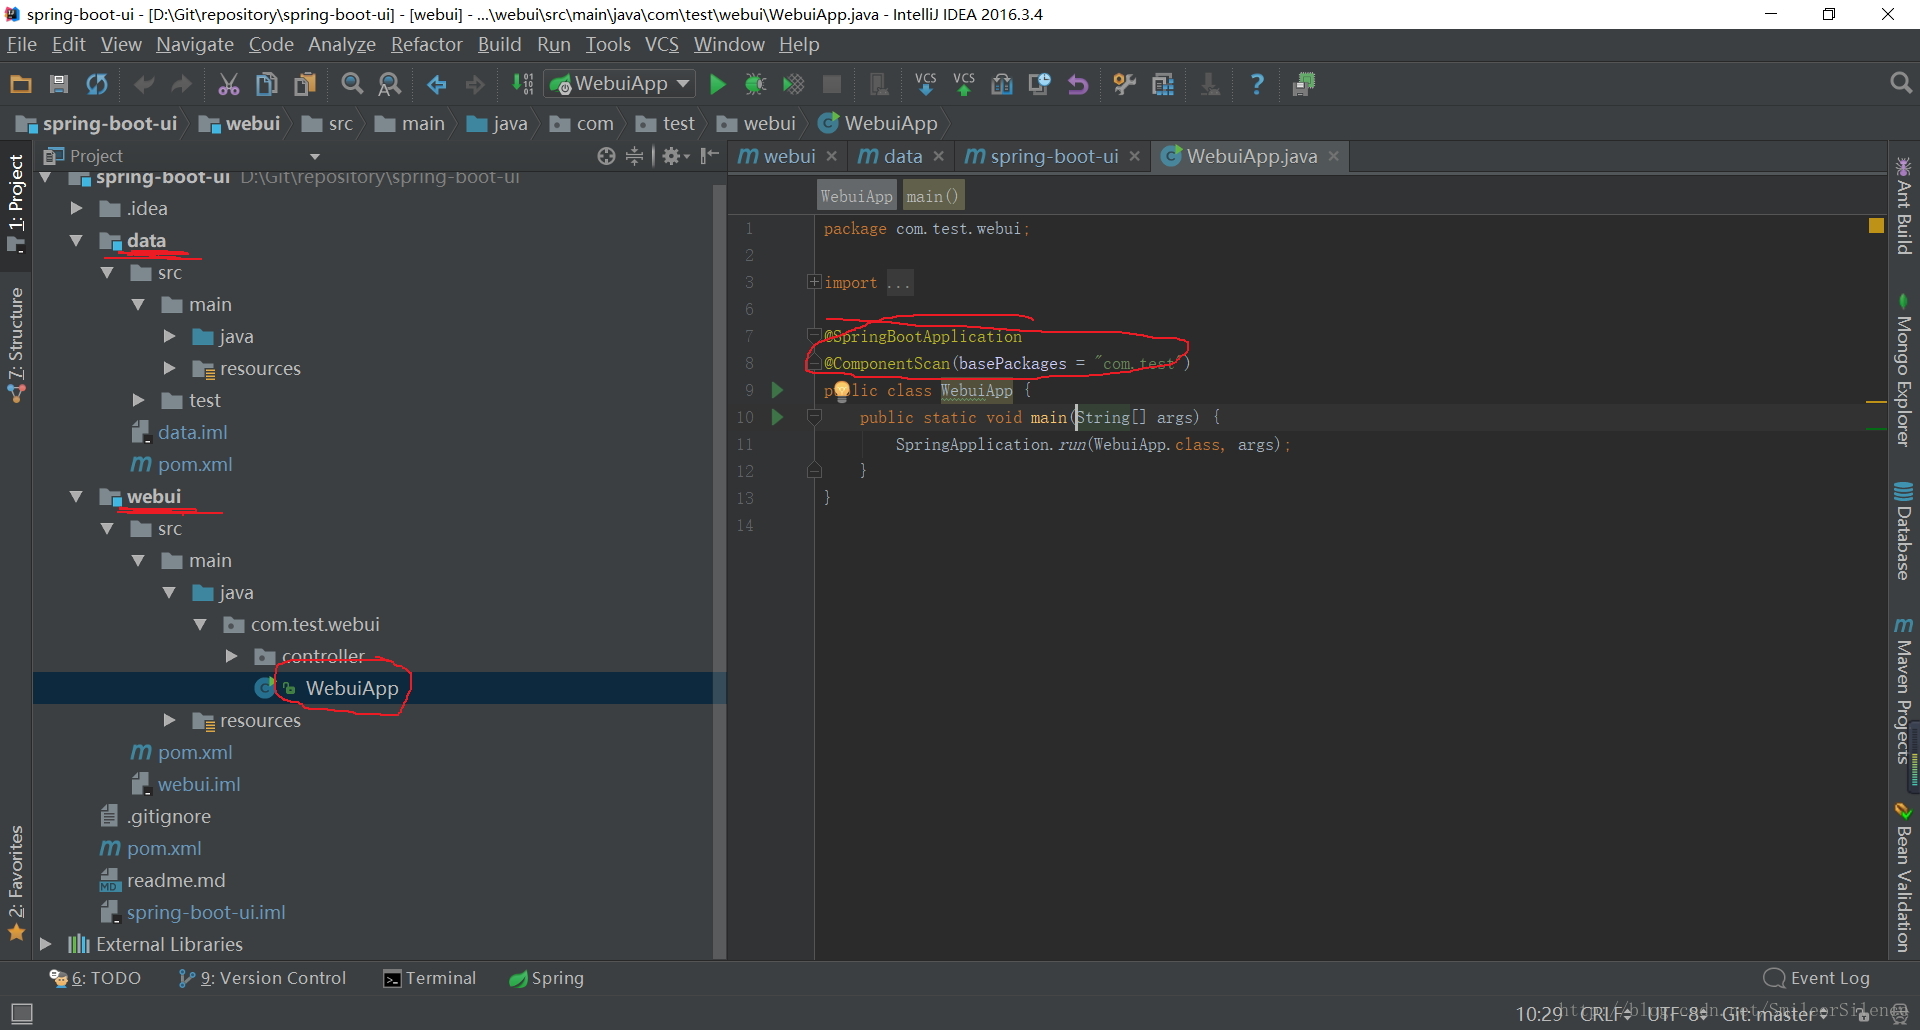Click the Help question mark icon
The image size is (1920, 1030).
1257,84
